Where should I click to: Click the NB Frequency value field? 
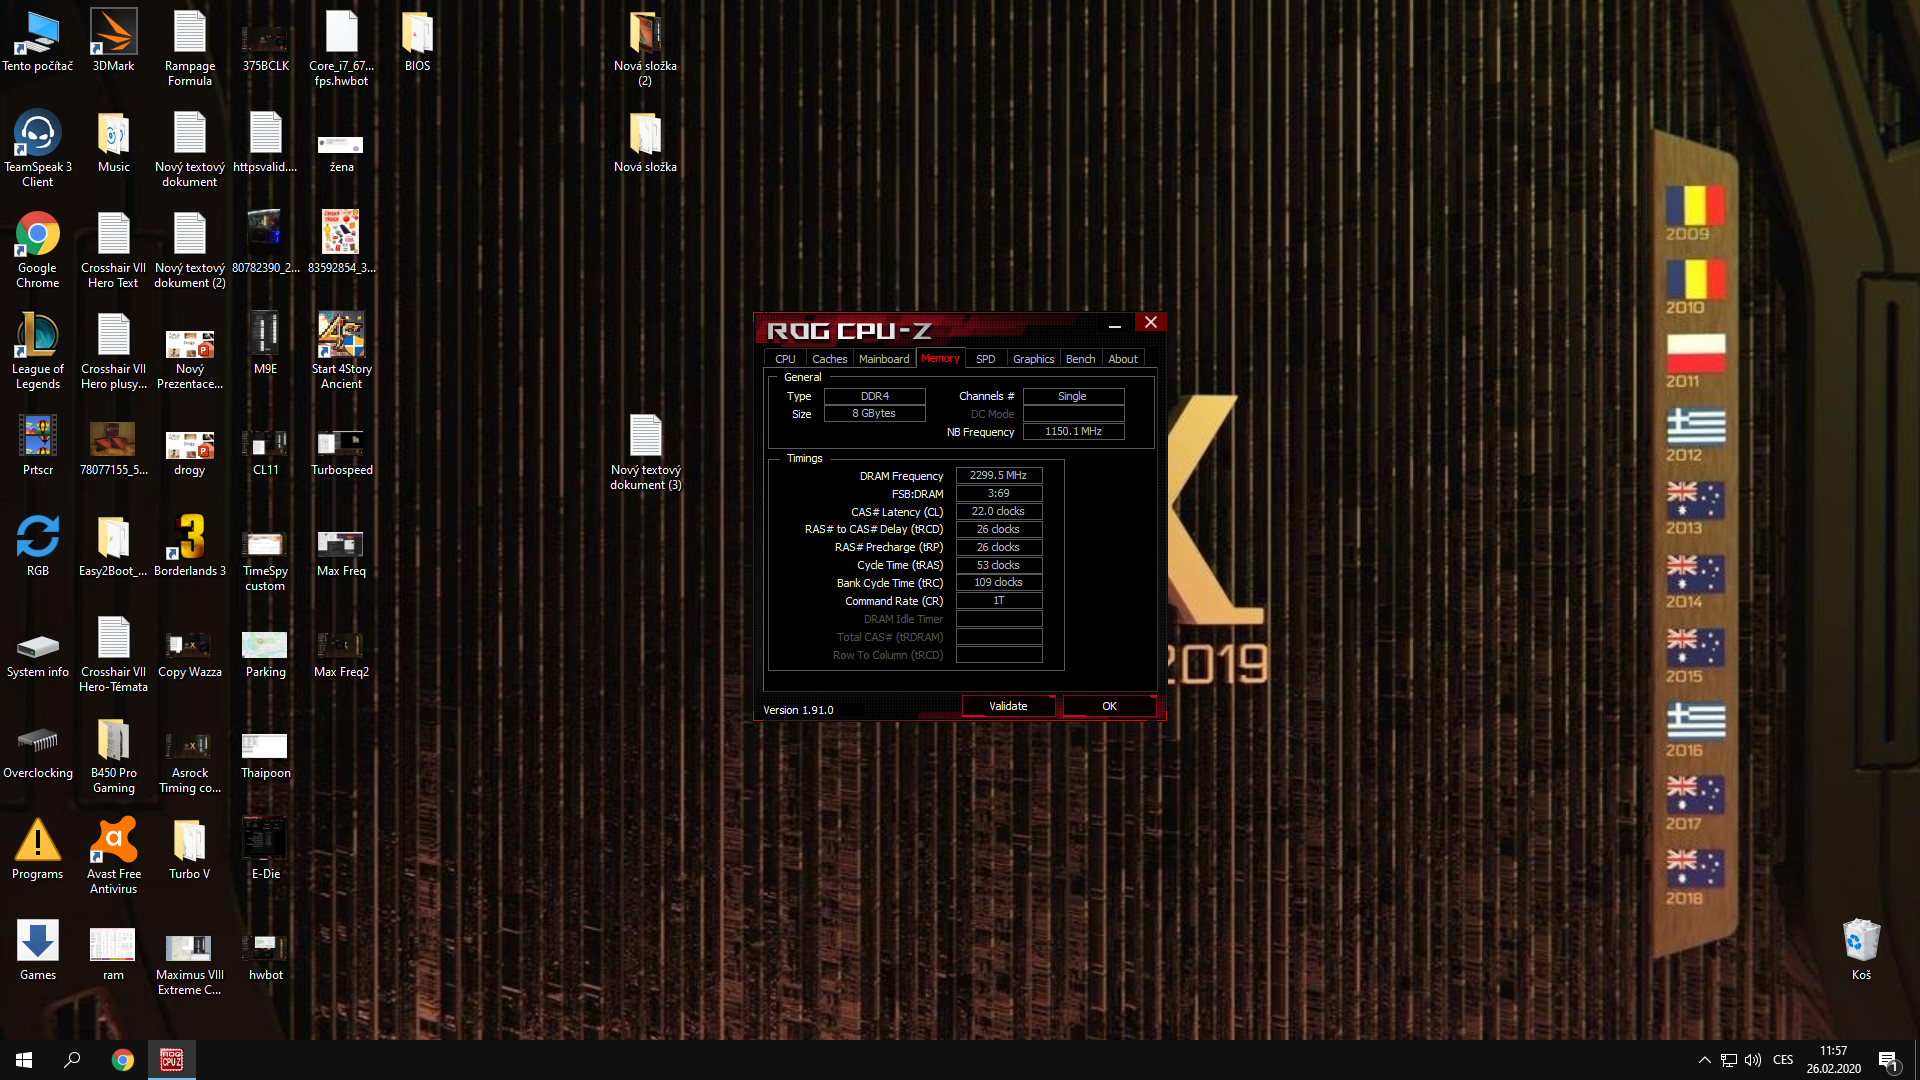click(1073, 432)
